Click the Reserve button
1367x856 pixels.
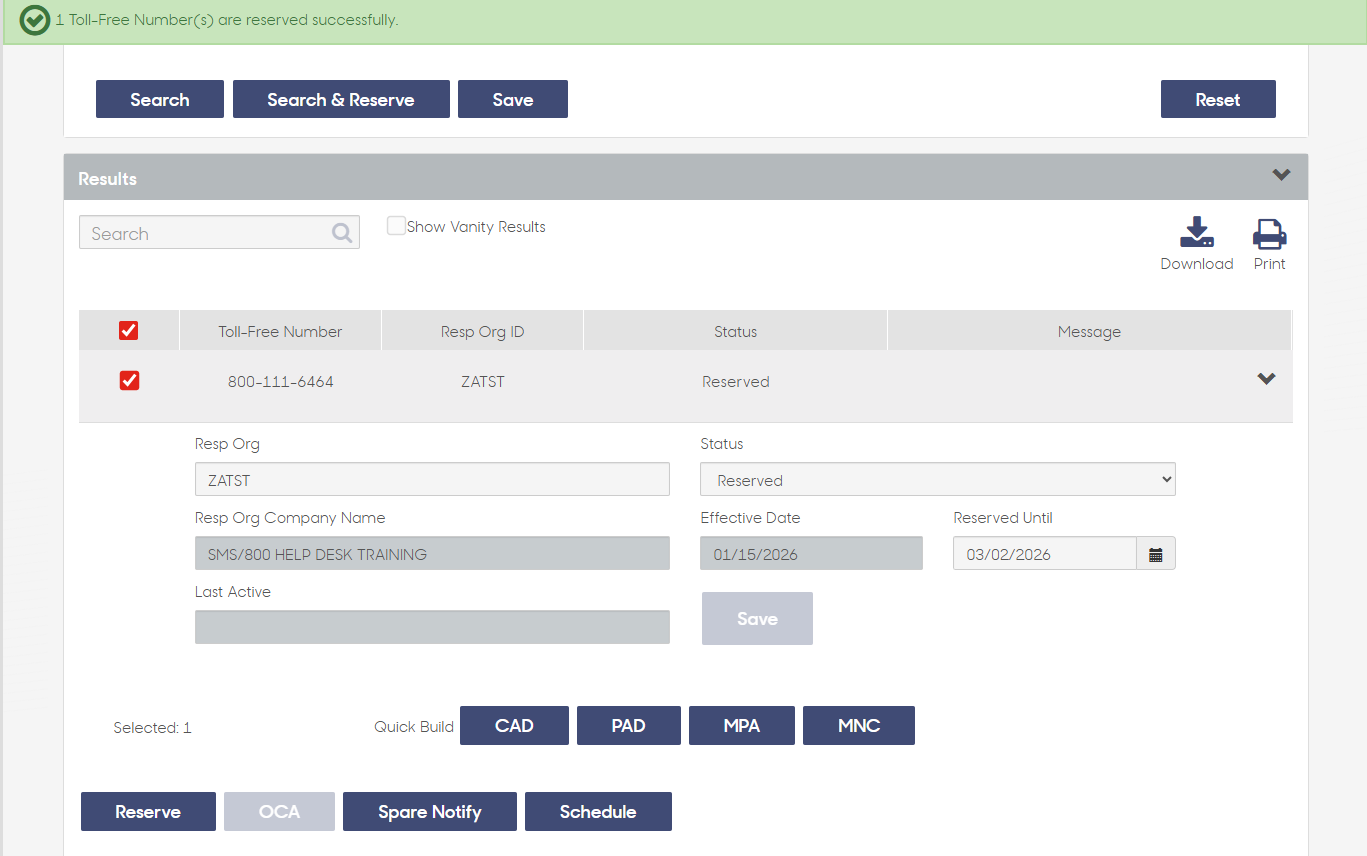pos(148,811)
